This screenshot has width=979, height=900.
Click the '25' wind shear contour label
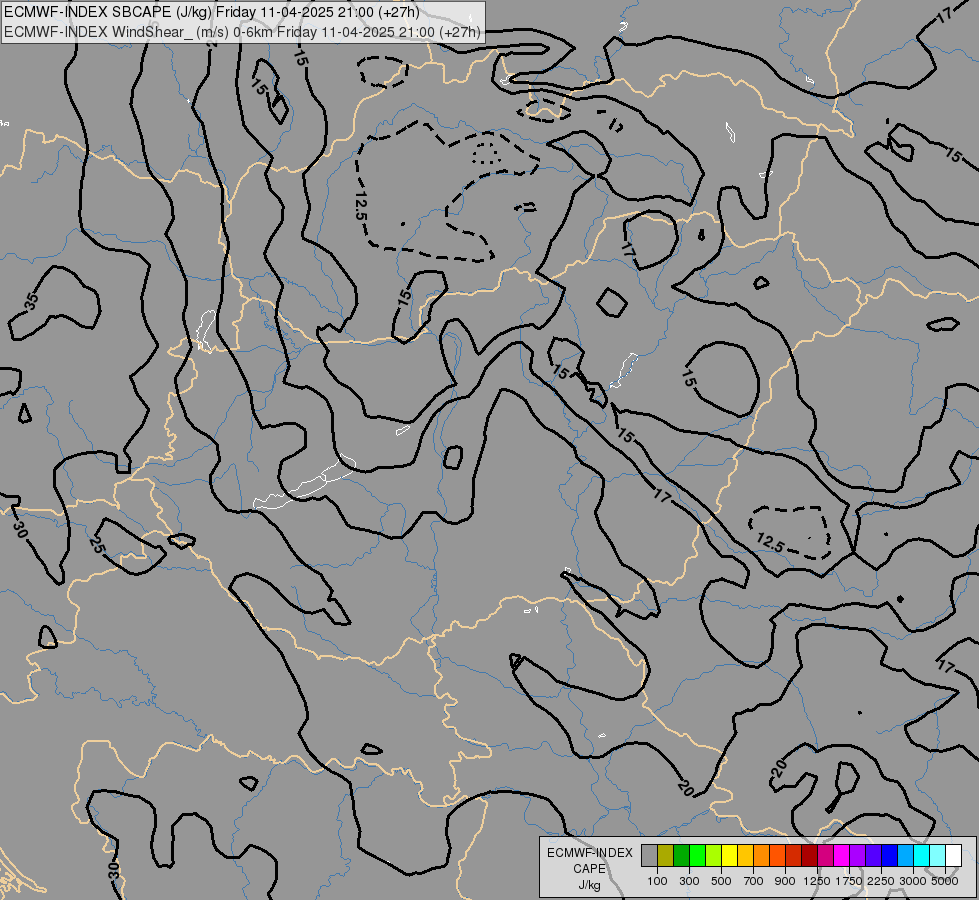[x=96, y=545]
